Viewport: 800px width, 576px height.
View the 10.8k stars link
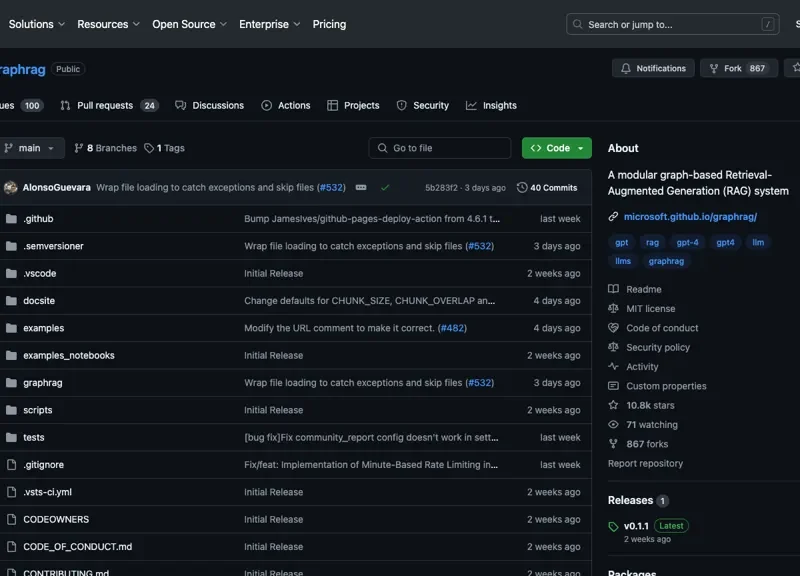(641, 406)
